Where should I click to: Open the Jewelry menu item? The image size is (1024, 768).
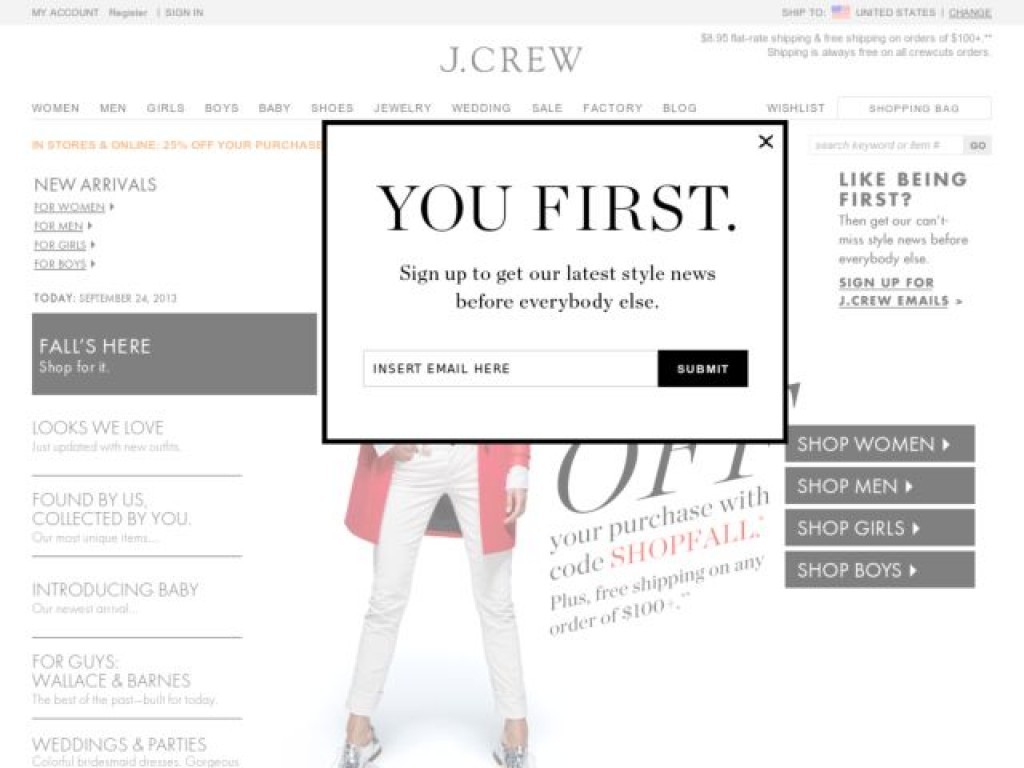402,108
